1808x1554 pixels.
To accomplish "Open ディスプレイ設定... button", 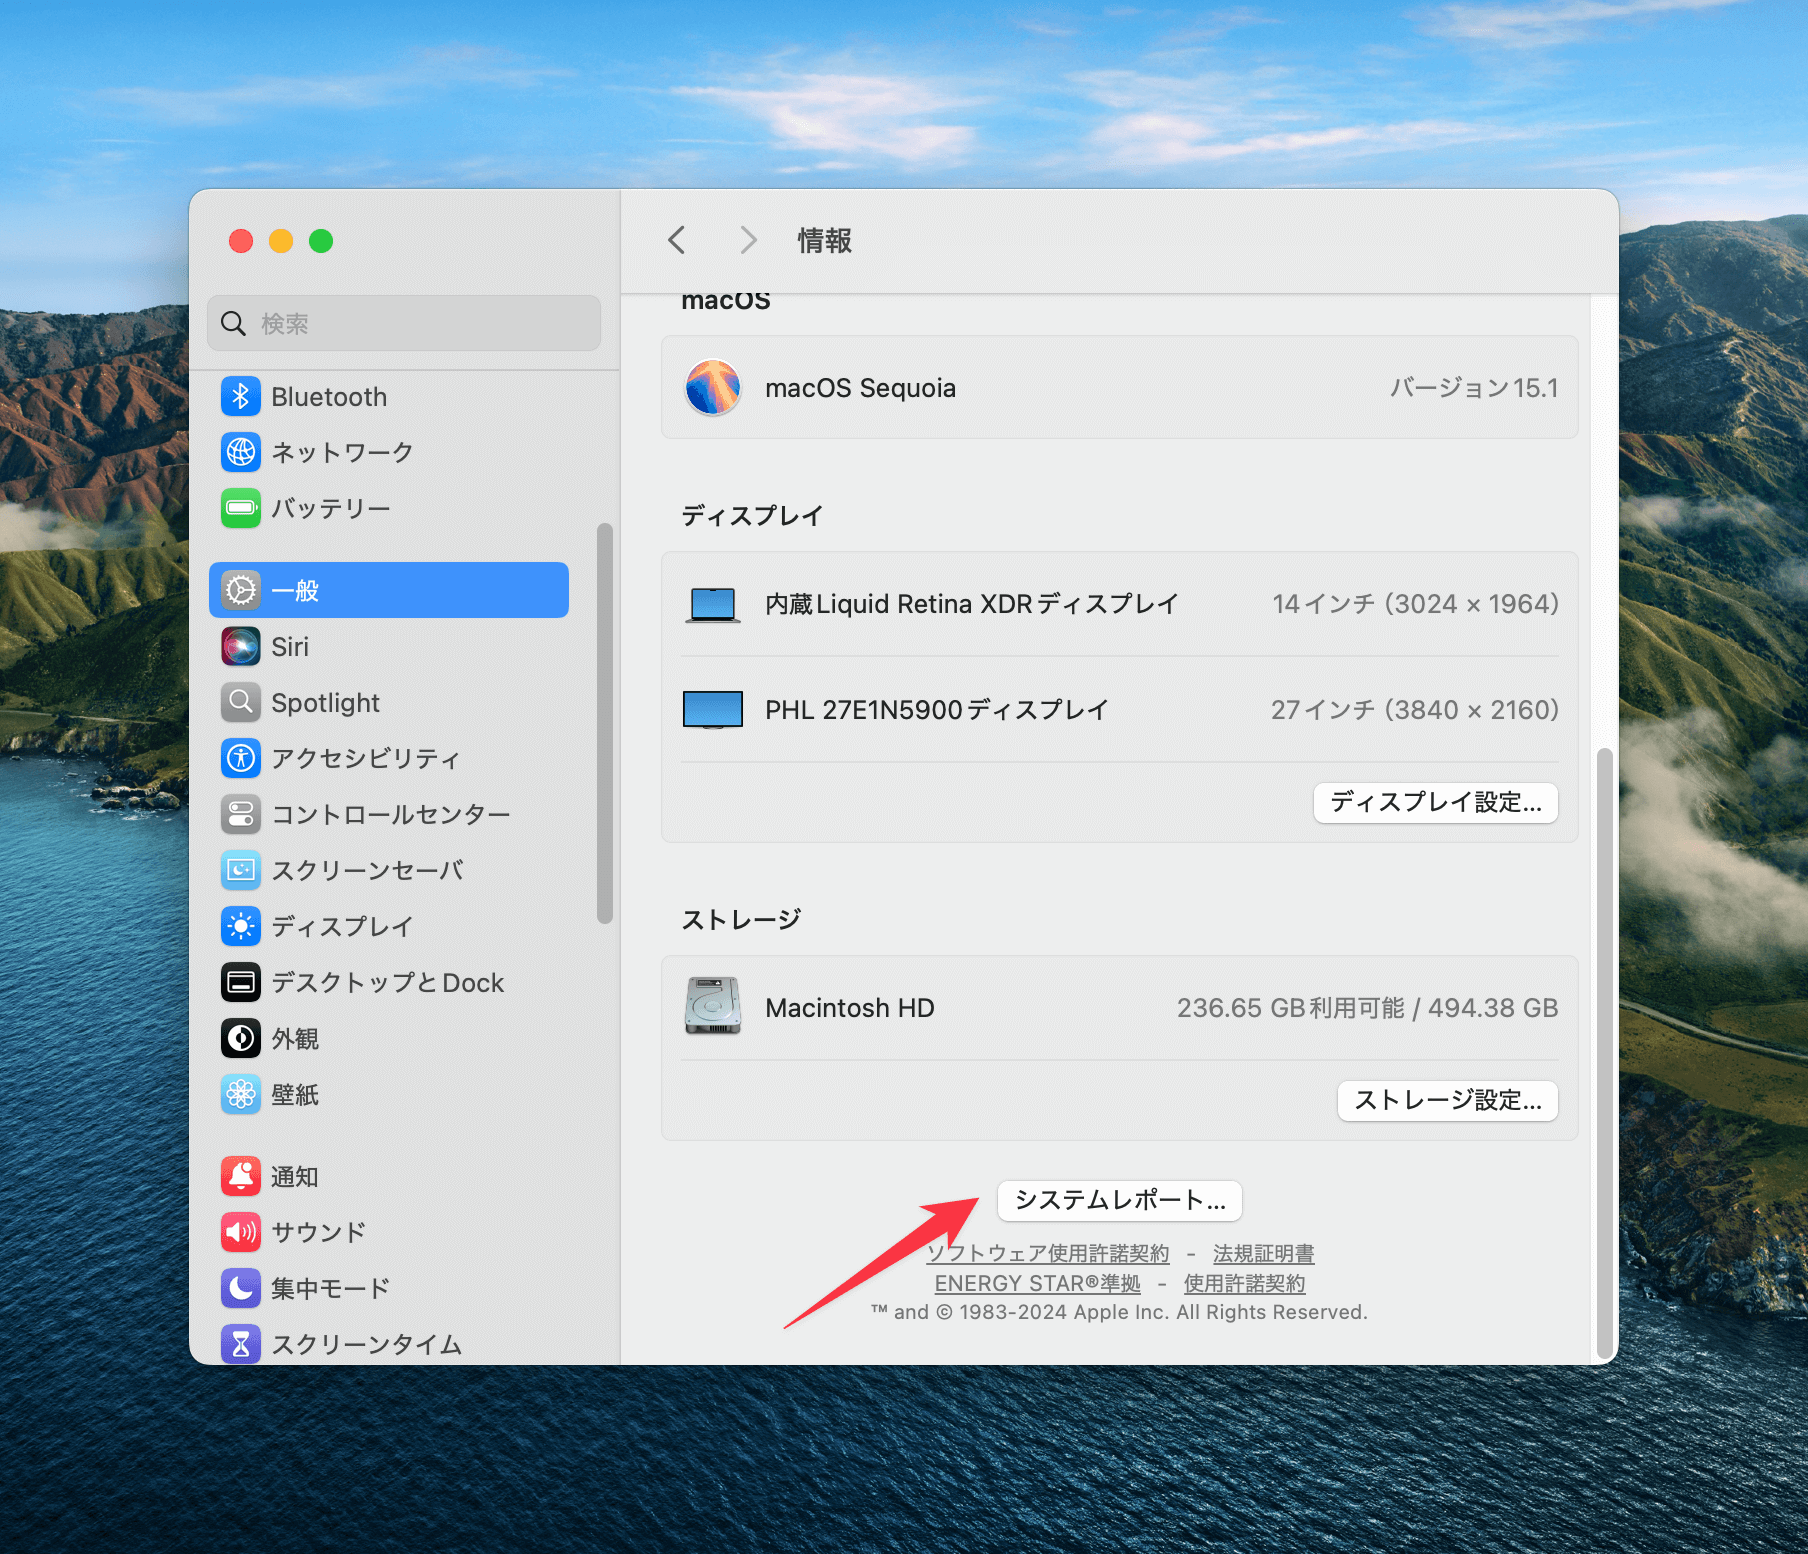I will pyautogui.click(x=1436, y=802).
